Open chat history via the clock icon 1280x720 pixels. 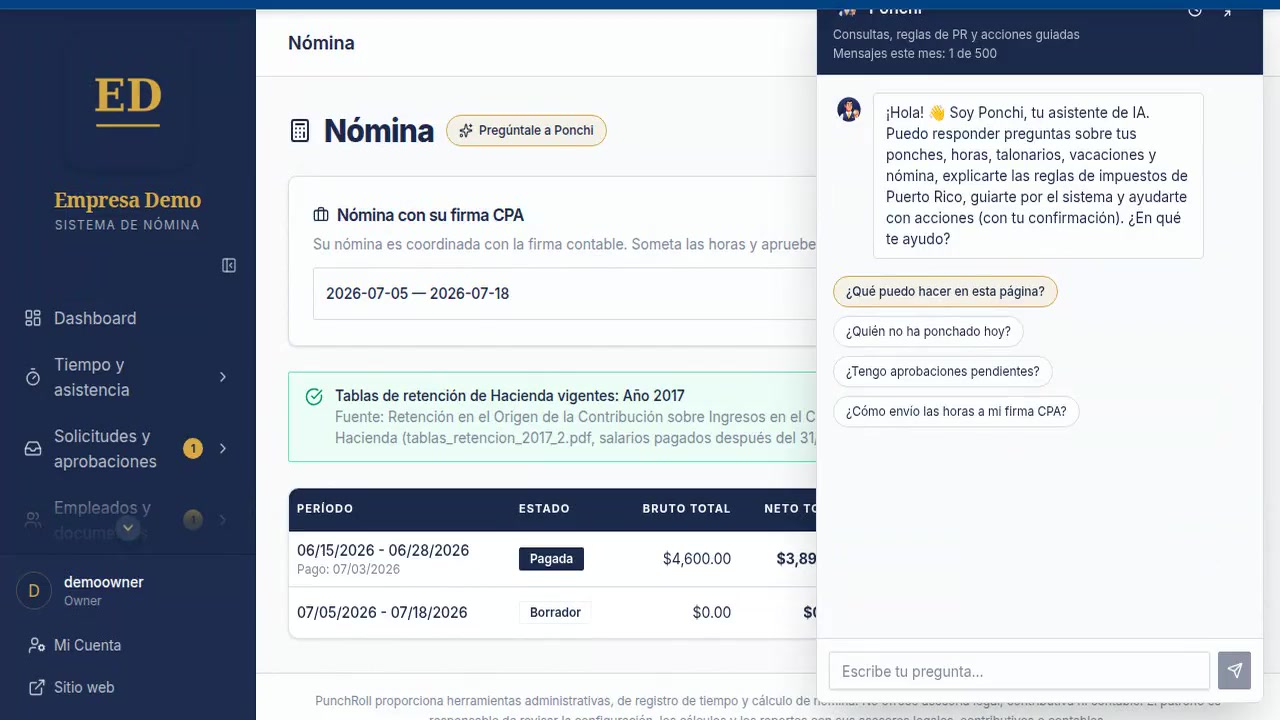click(1194, 11)
